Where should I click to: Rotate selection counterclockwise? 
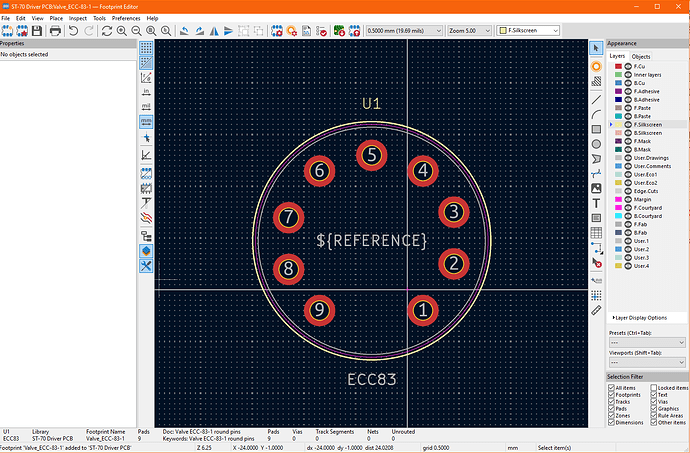pos(184,30)
